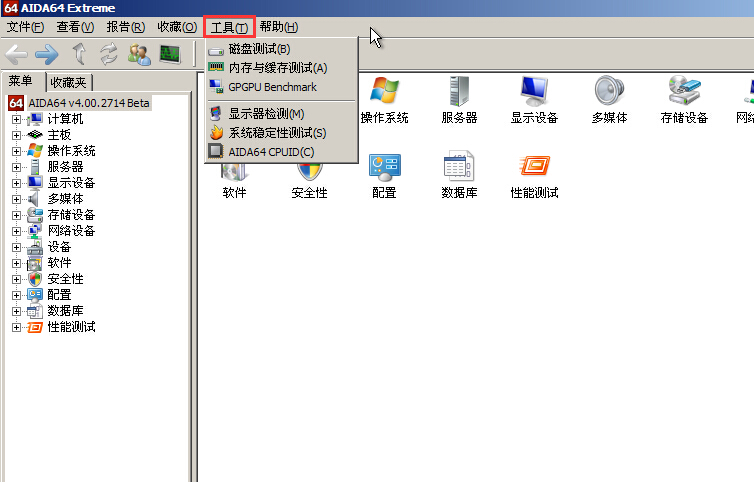
Task: Select 安全性 in the tree
Action: pyautogui.click(x=65, y=279)
